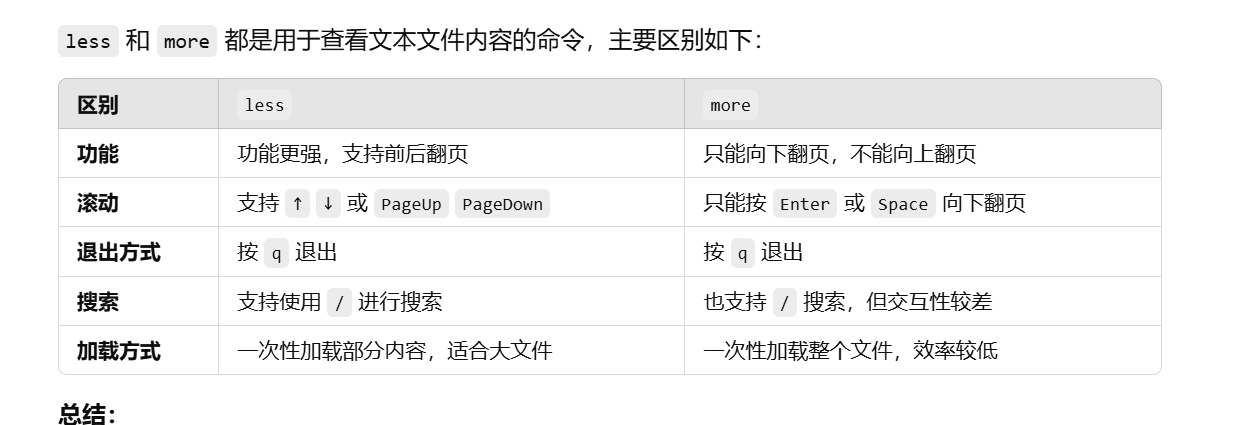
Task: Click the down arrow key chip
Action: (x=328, y=203)
